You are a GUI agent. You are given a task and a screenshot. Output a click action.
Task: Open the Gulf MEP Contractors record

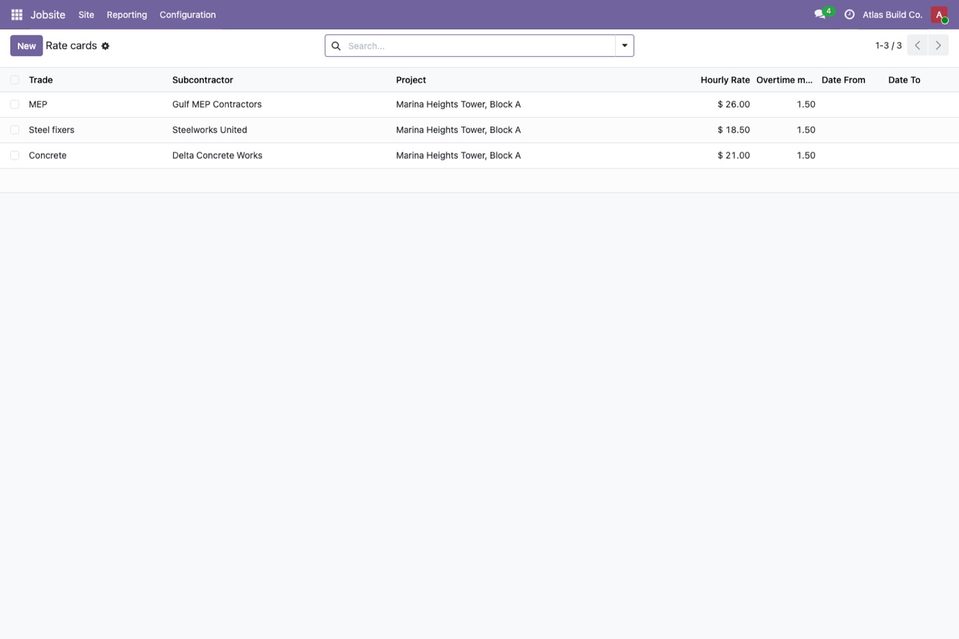217,105
